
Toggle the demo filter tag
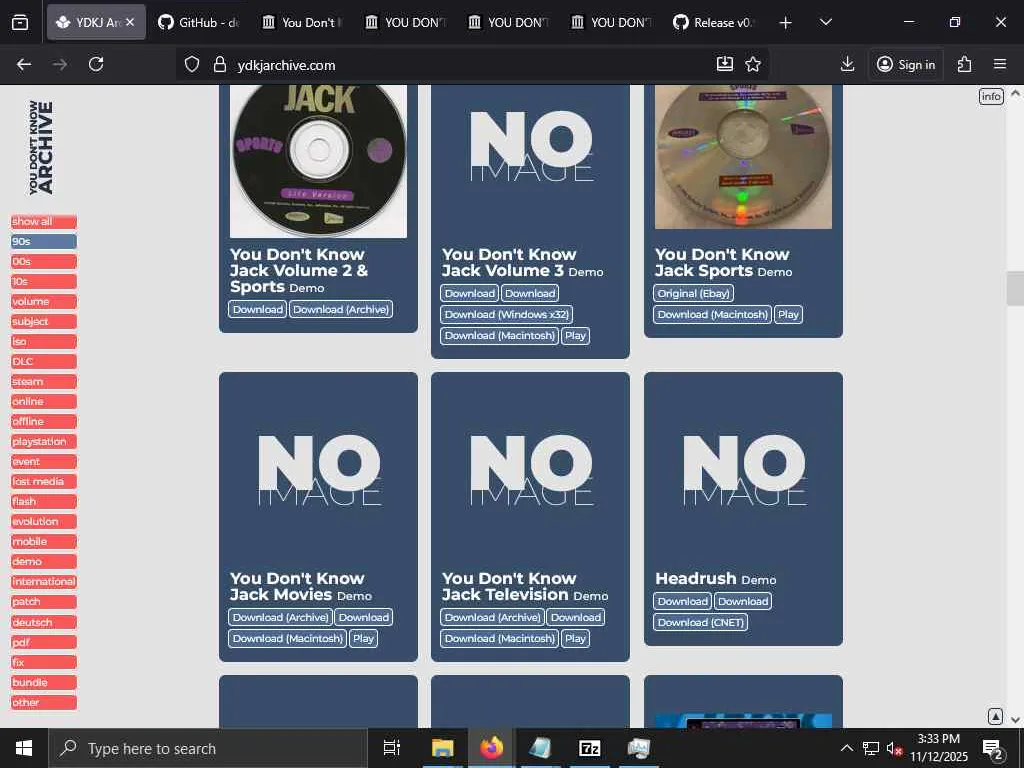click(44, 562)
